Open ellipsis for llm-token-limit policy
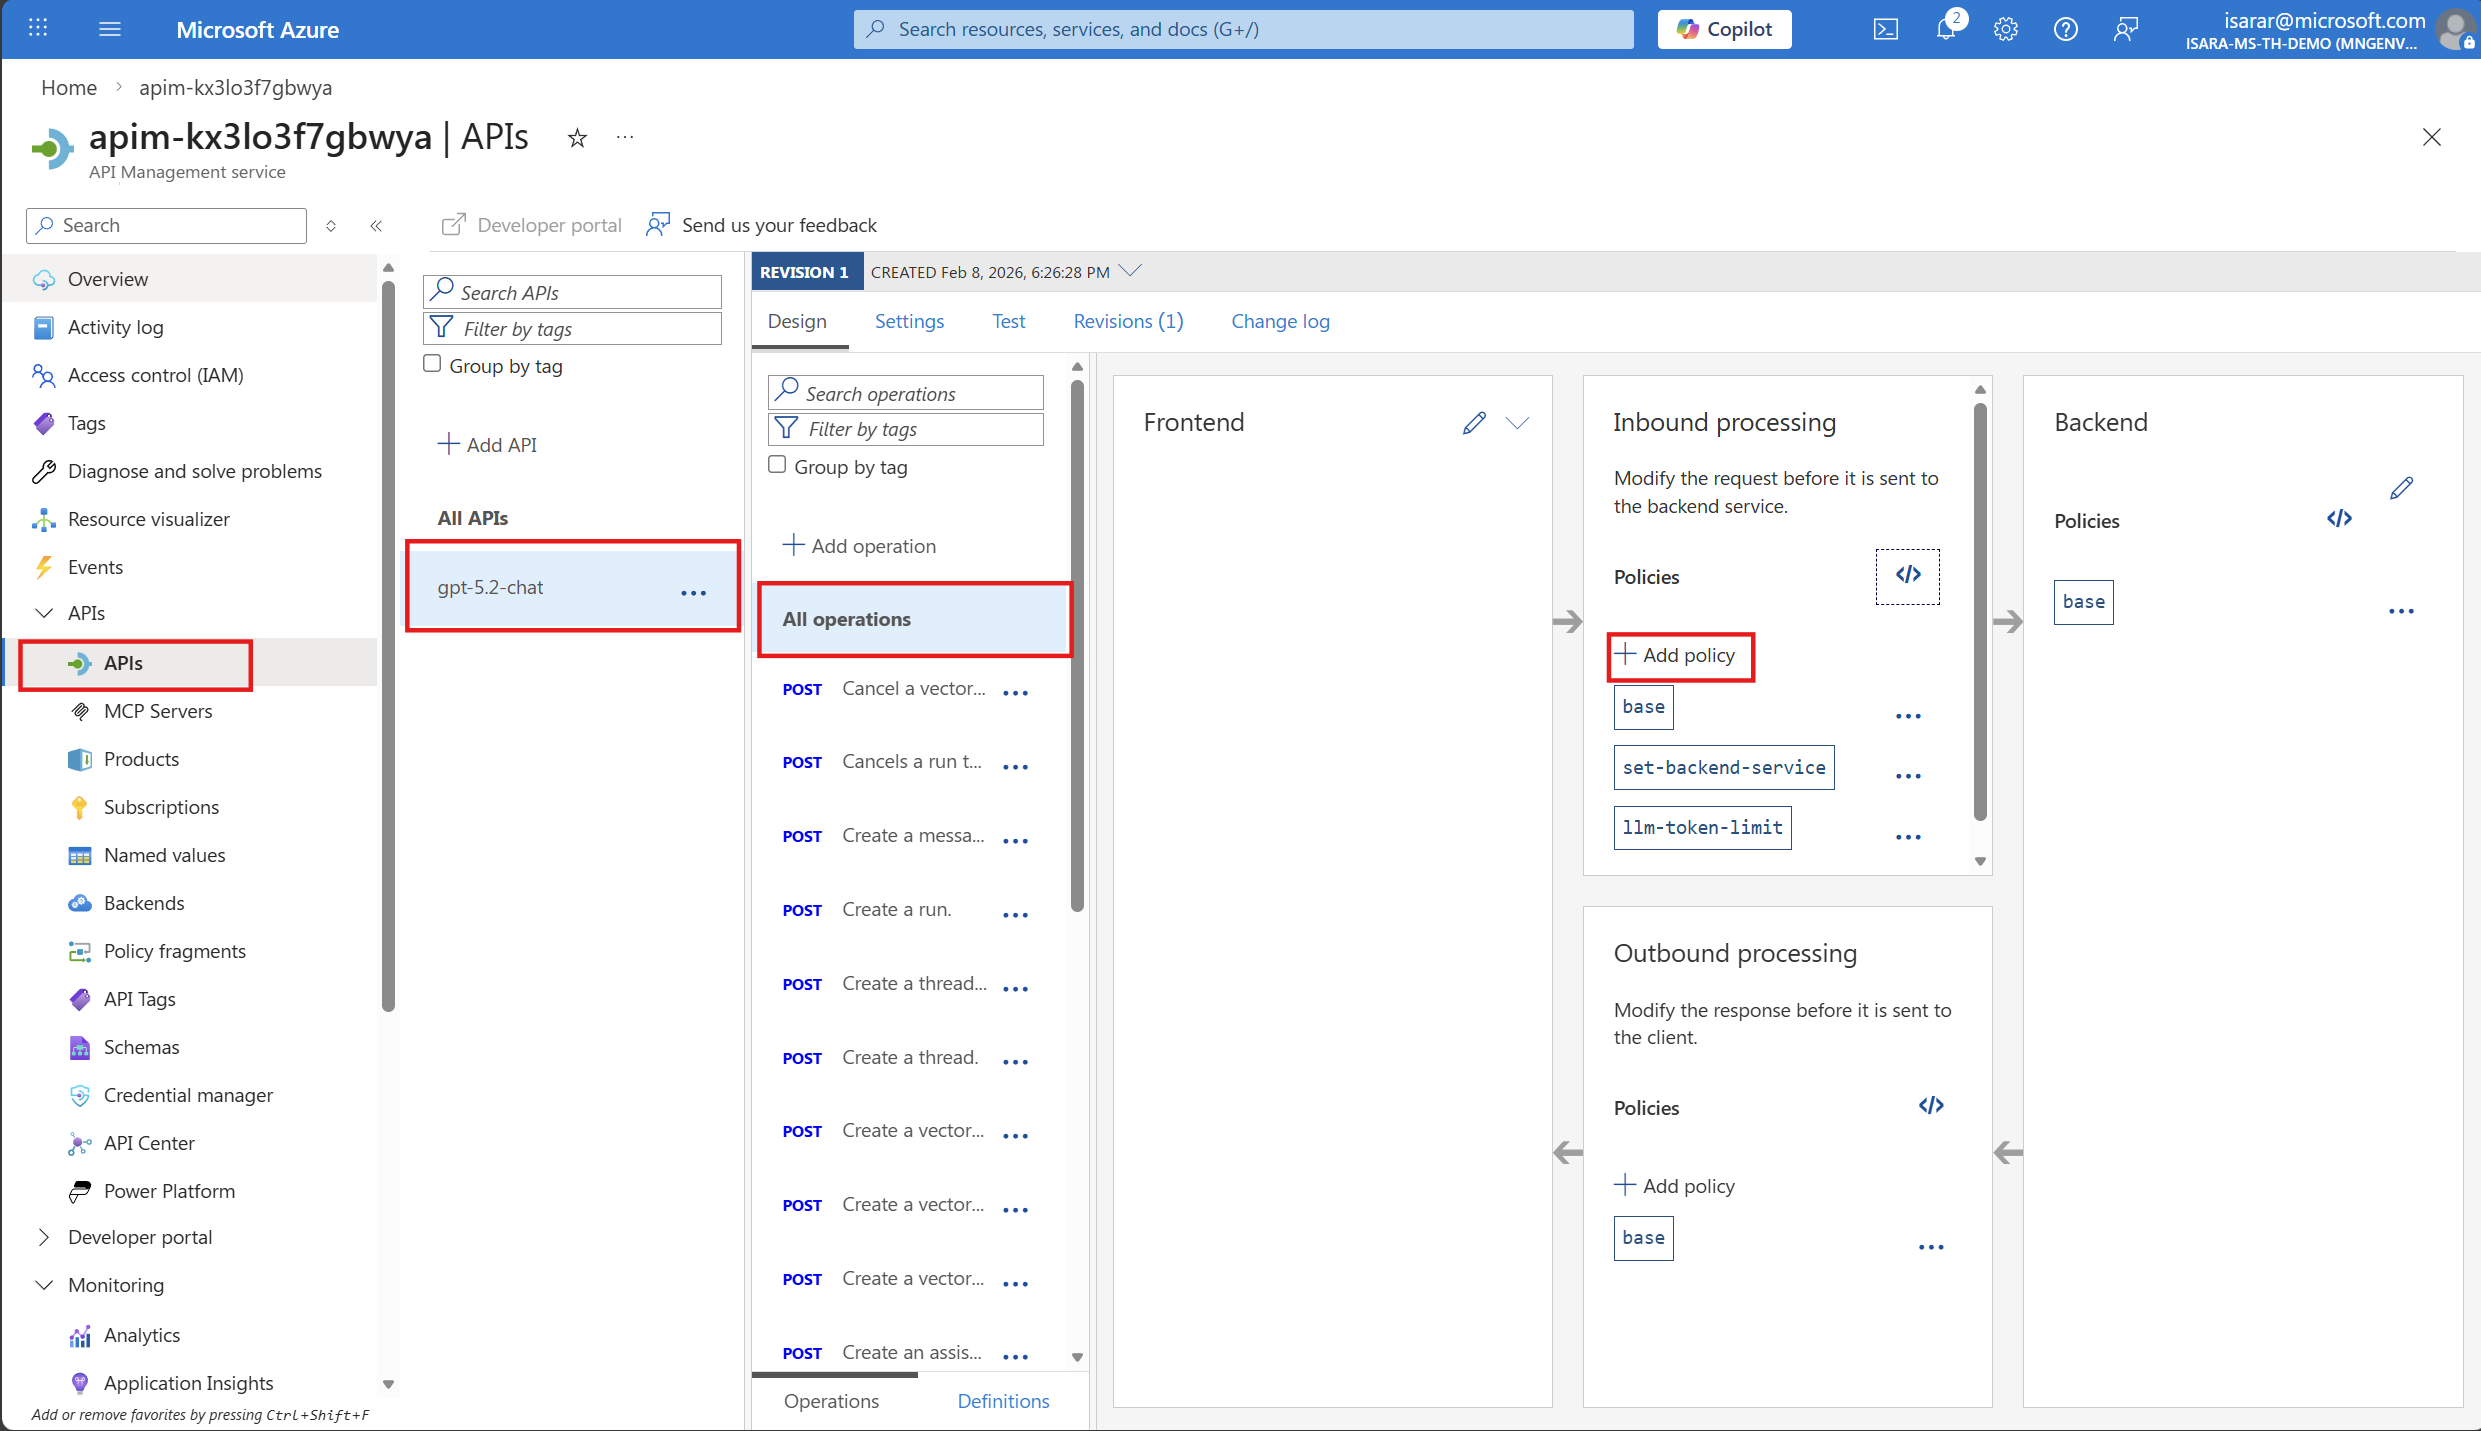 pyautogui.click(x=1908, y=836)
